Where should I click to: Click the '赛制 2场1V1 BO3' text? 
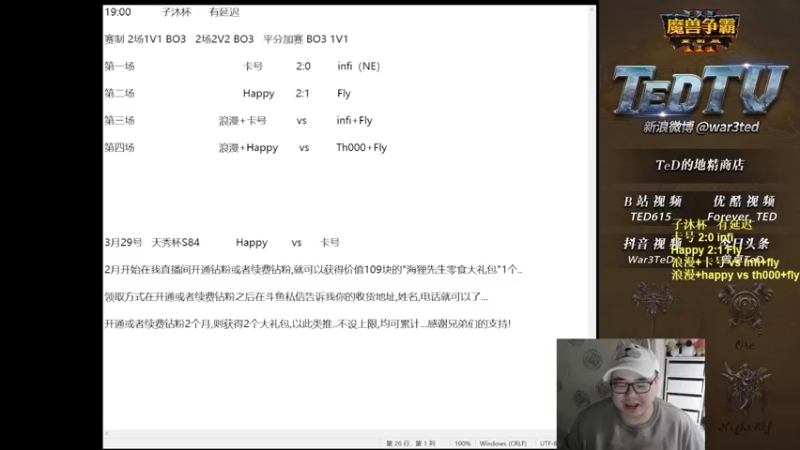145,39
